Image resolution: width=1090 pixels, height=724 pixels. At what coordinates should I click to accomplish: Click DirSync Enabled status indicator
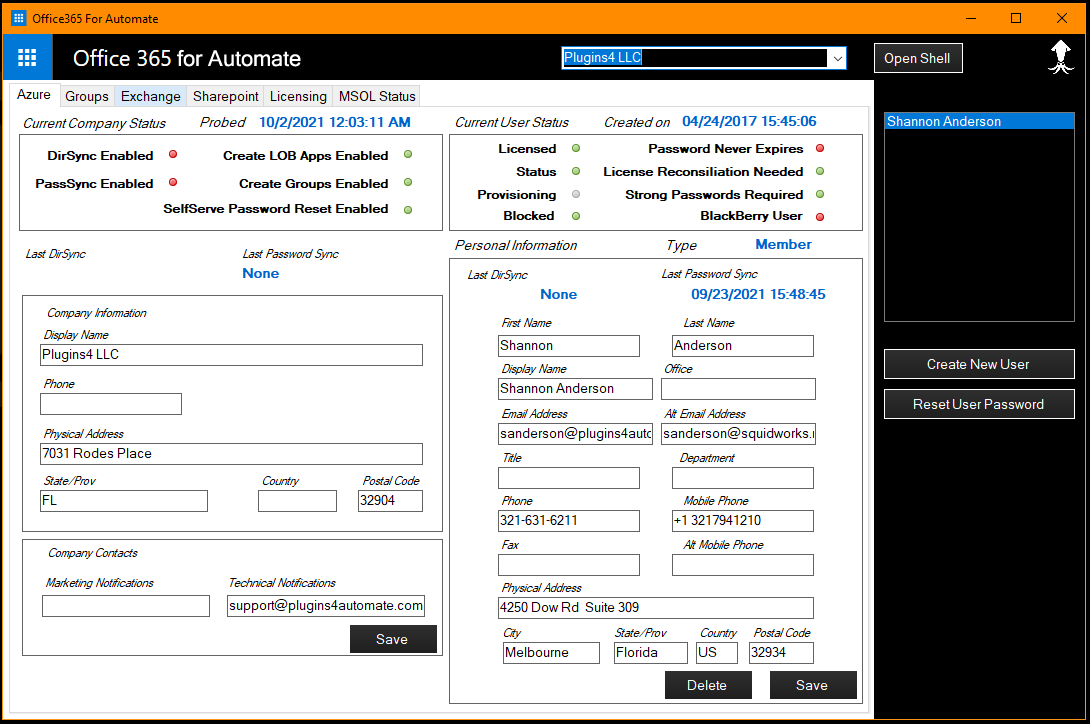point(173,154)
